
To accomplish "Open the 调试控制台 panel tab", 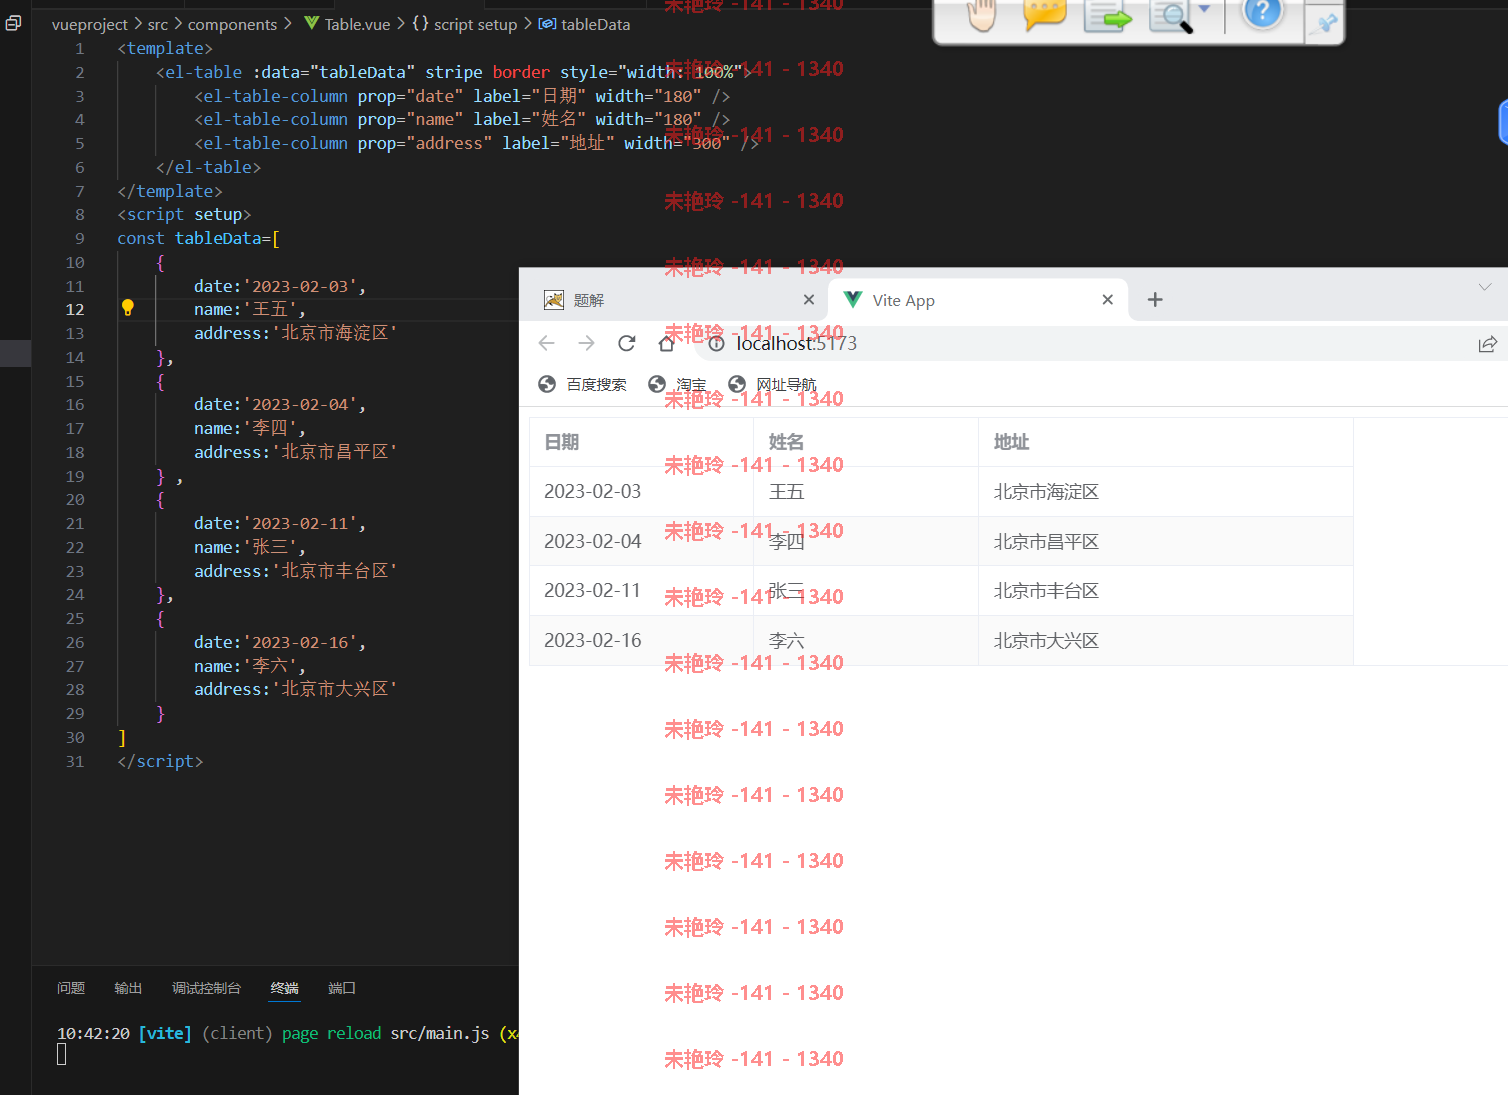I will (207, 988).
